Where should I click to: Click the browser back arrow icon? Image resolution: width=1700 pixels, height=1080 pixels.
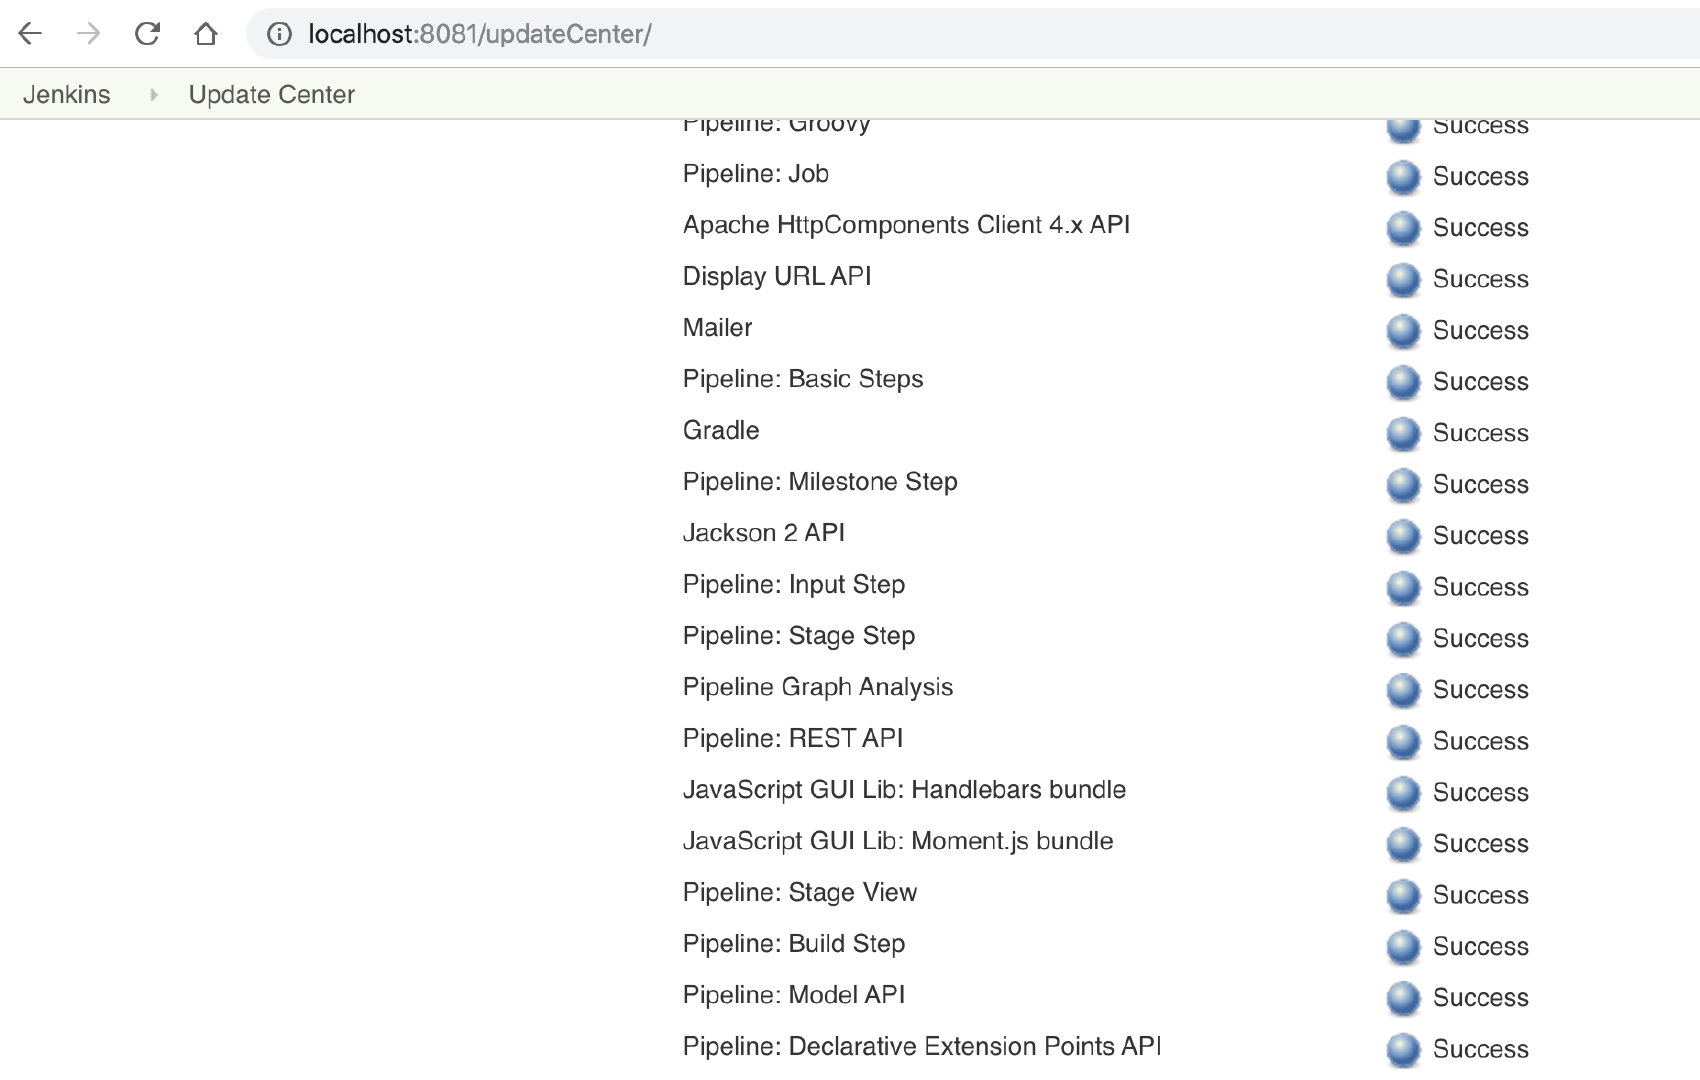coord(31,33)
